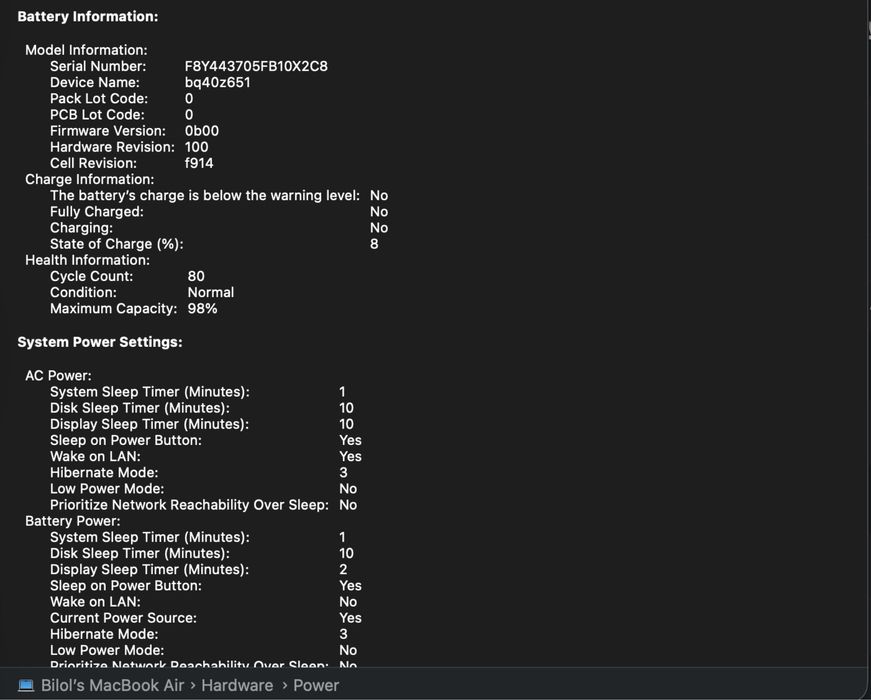Select Maximum Capacity value 98%
Image resolution: width=871 pixels, height=700 pixels.
202,308
